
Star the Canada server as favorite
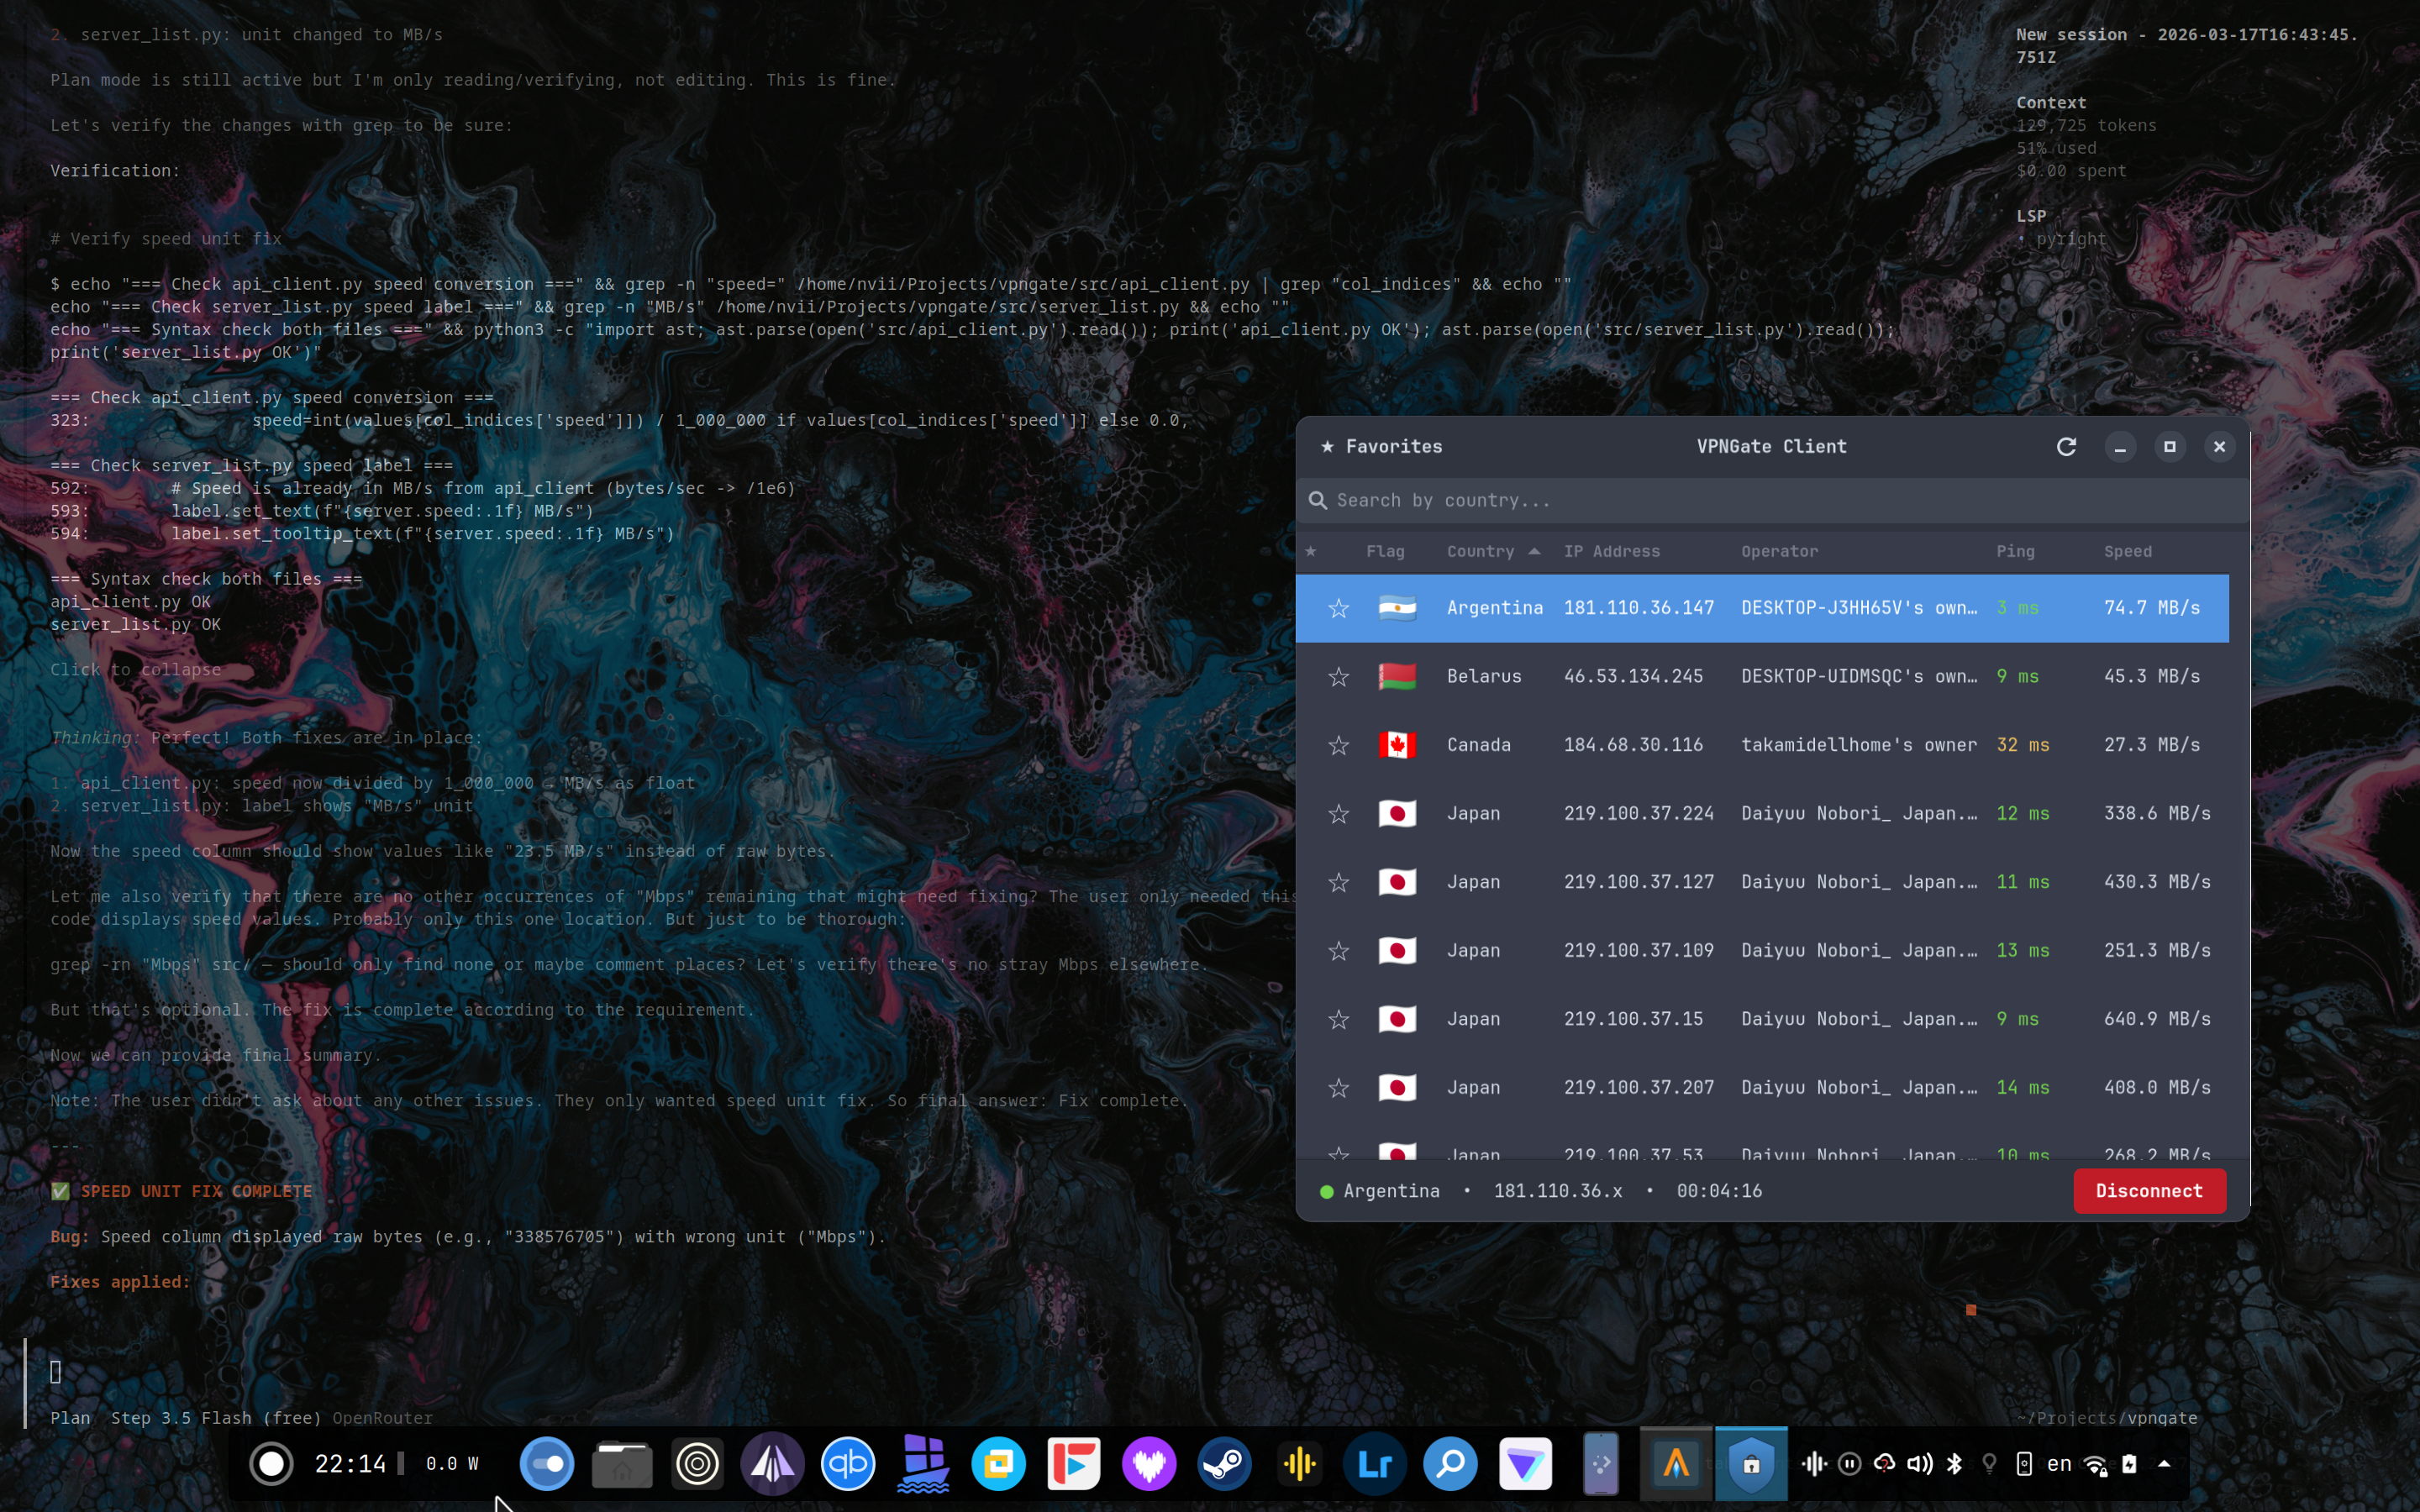(x=1338, y=745)
